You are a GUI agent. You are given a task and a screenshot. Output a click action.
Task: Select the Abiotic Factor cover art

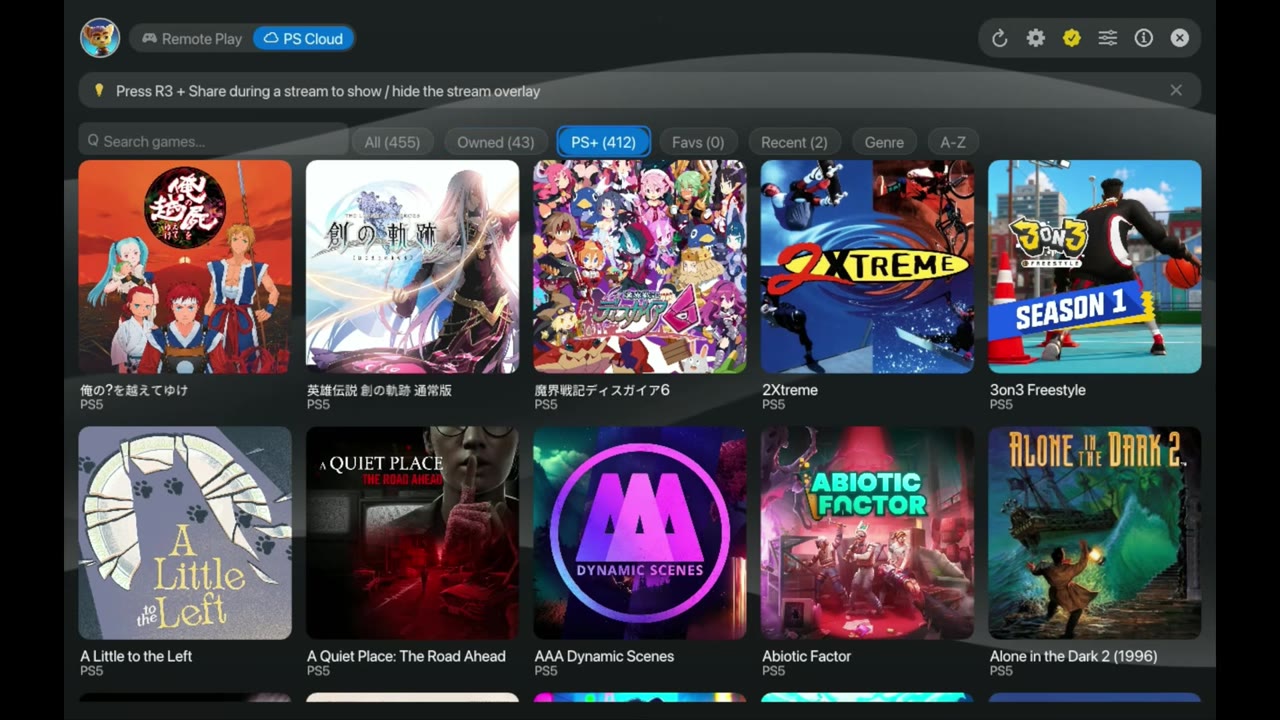pyautogui.click(x=867, y=533)
